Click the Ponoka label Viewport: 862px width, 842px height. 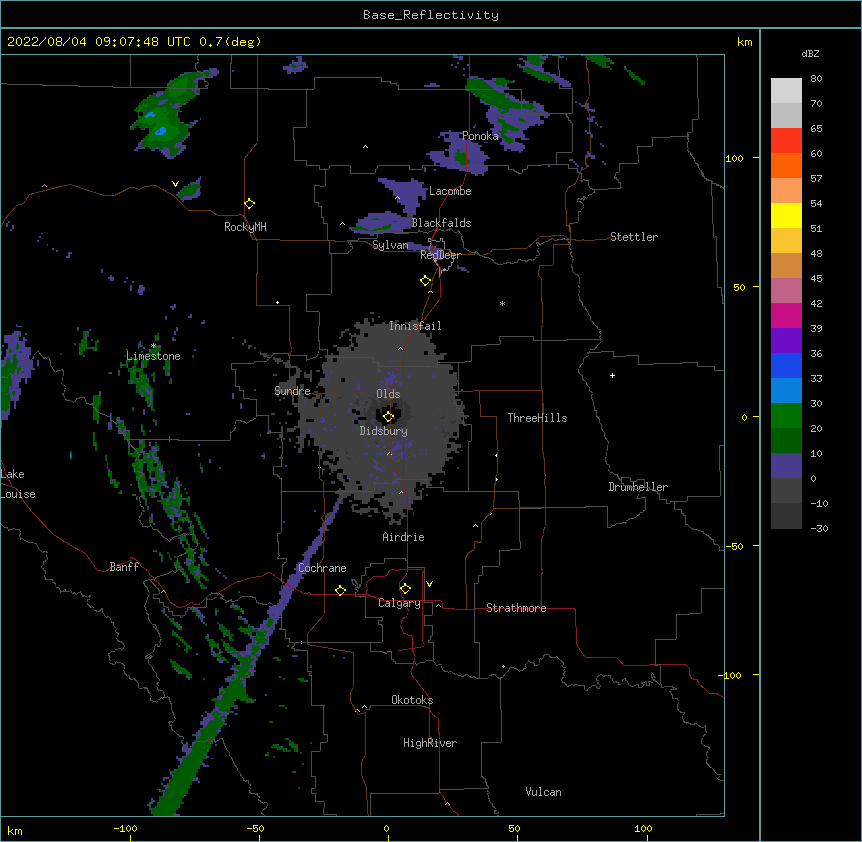(480, 136)
